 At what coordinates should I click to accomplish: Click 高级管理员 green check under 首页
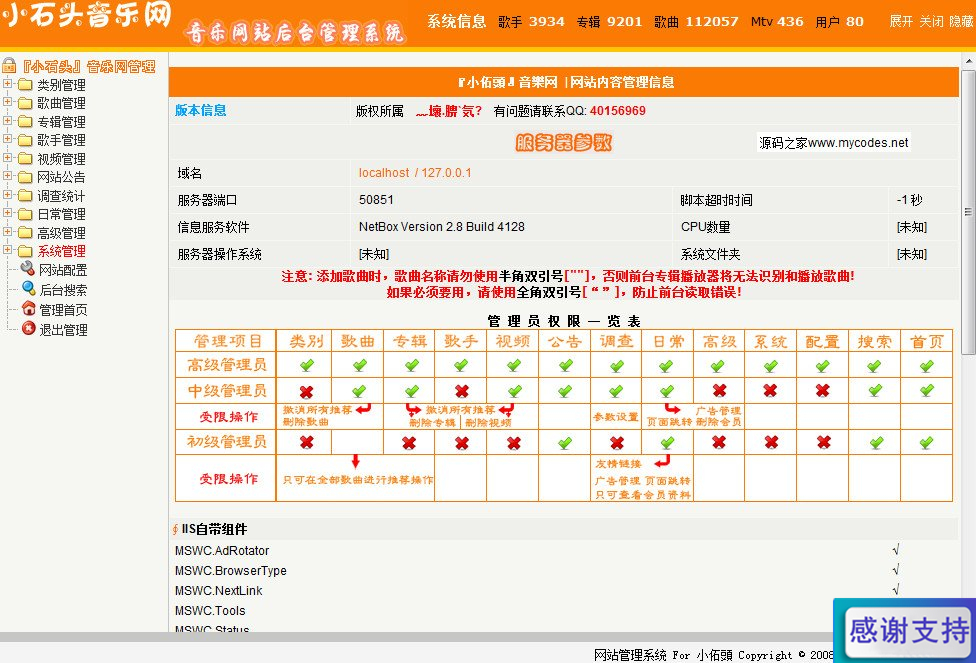pyautogui.click(x=927, y=365)
